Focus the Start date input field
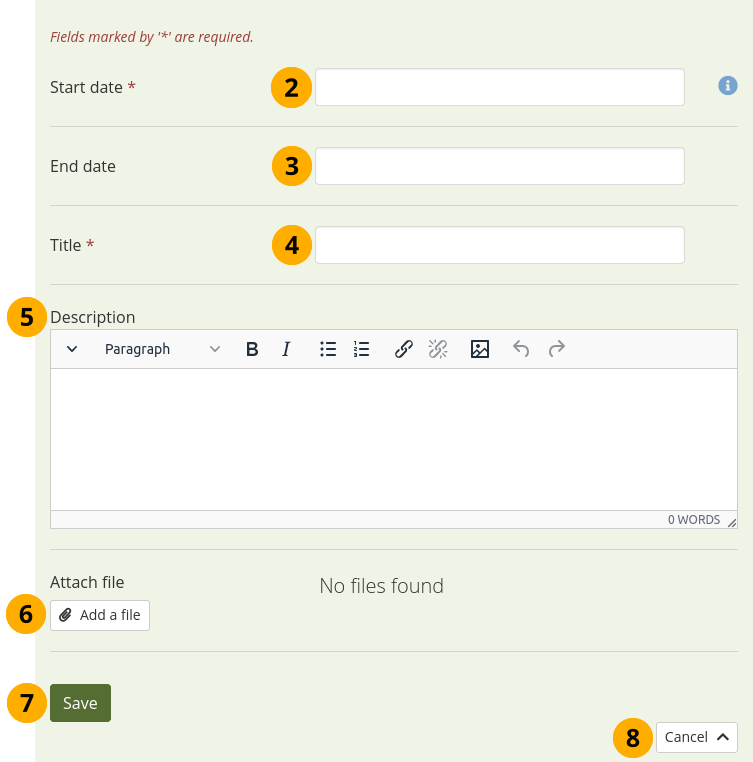This screenshot has width=753, height=762. (499, 87)
